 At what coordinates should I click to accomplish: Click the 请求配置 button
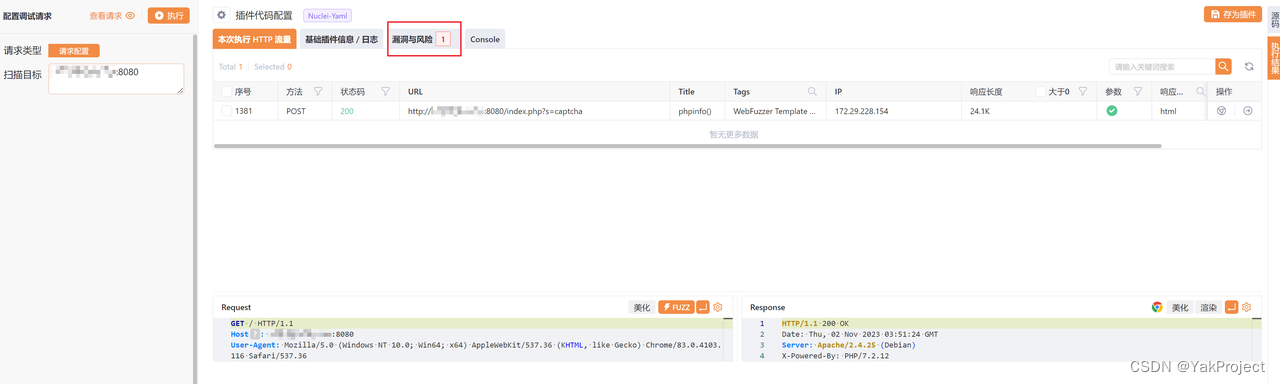tap(74, 50)
